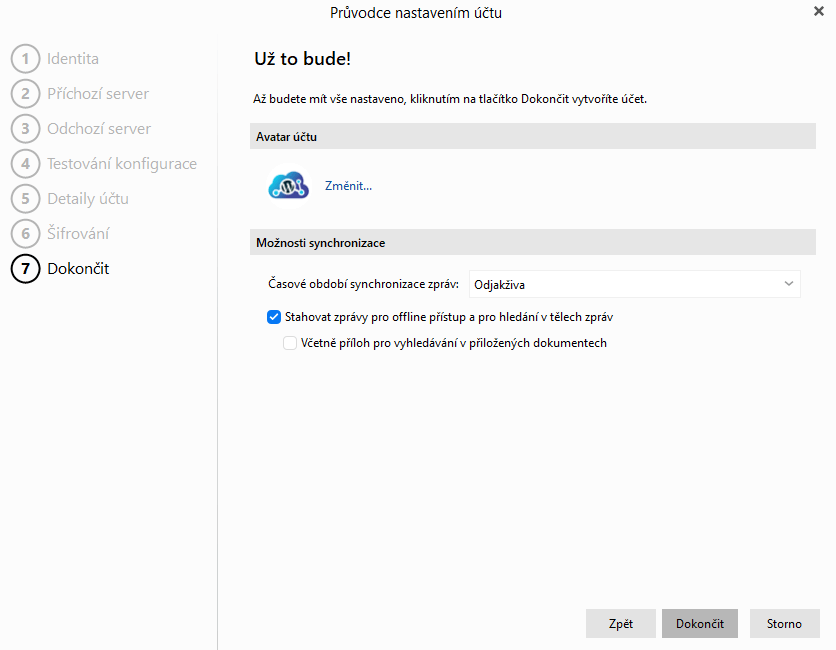Click the step 5 number circle
Screen dimensions: 836x650
pyautogui.click(x=25, y=199)
